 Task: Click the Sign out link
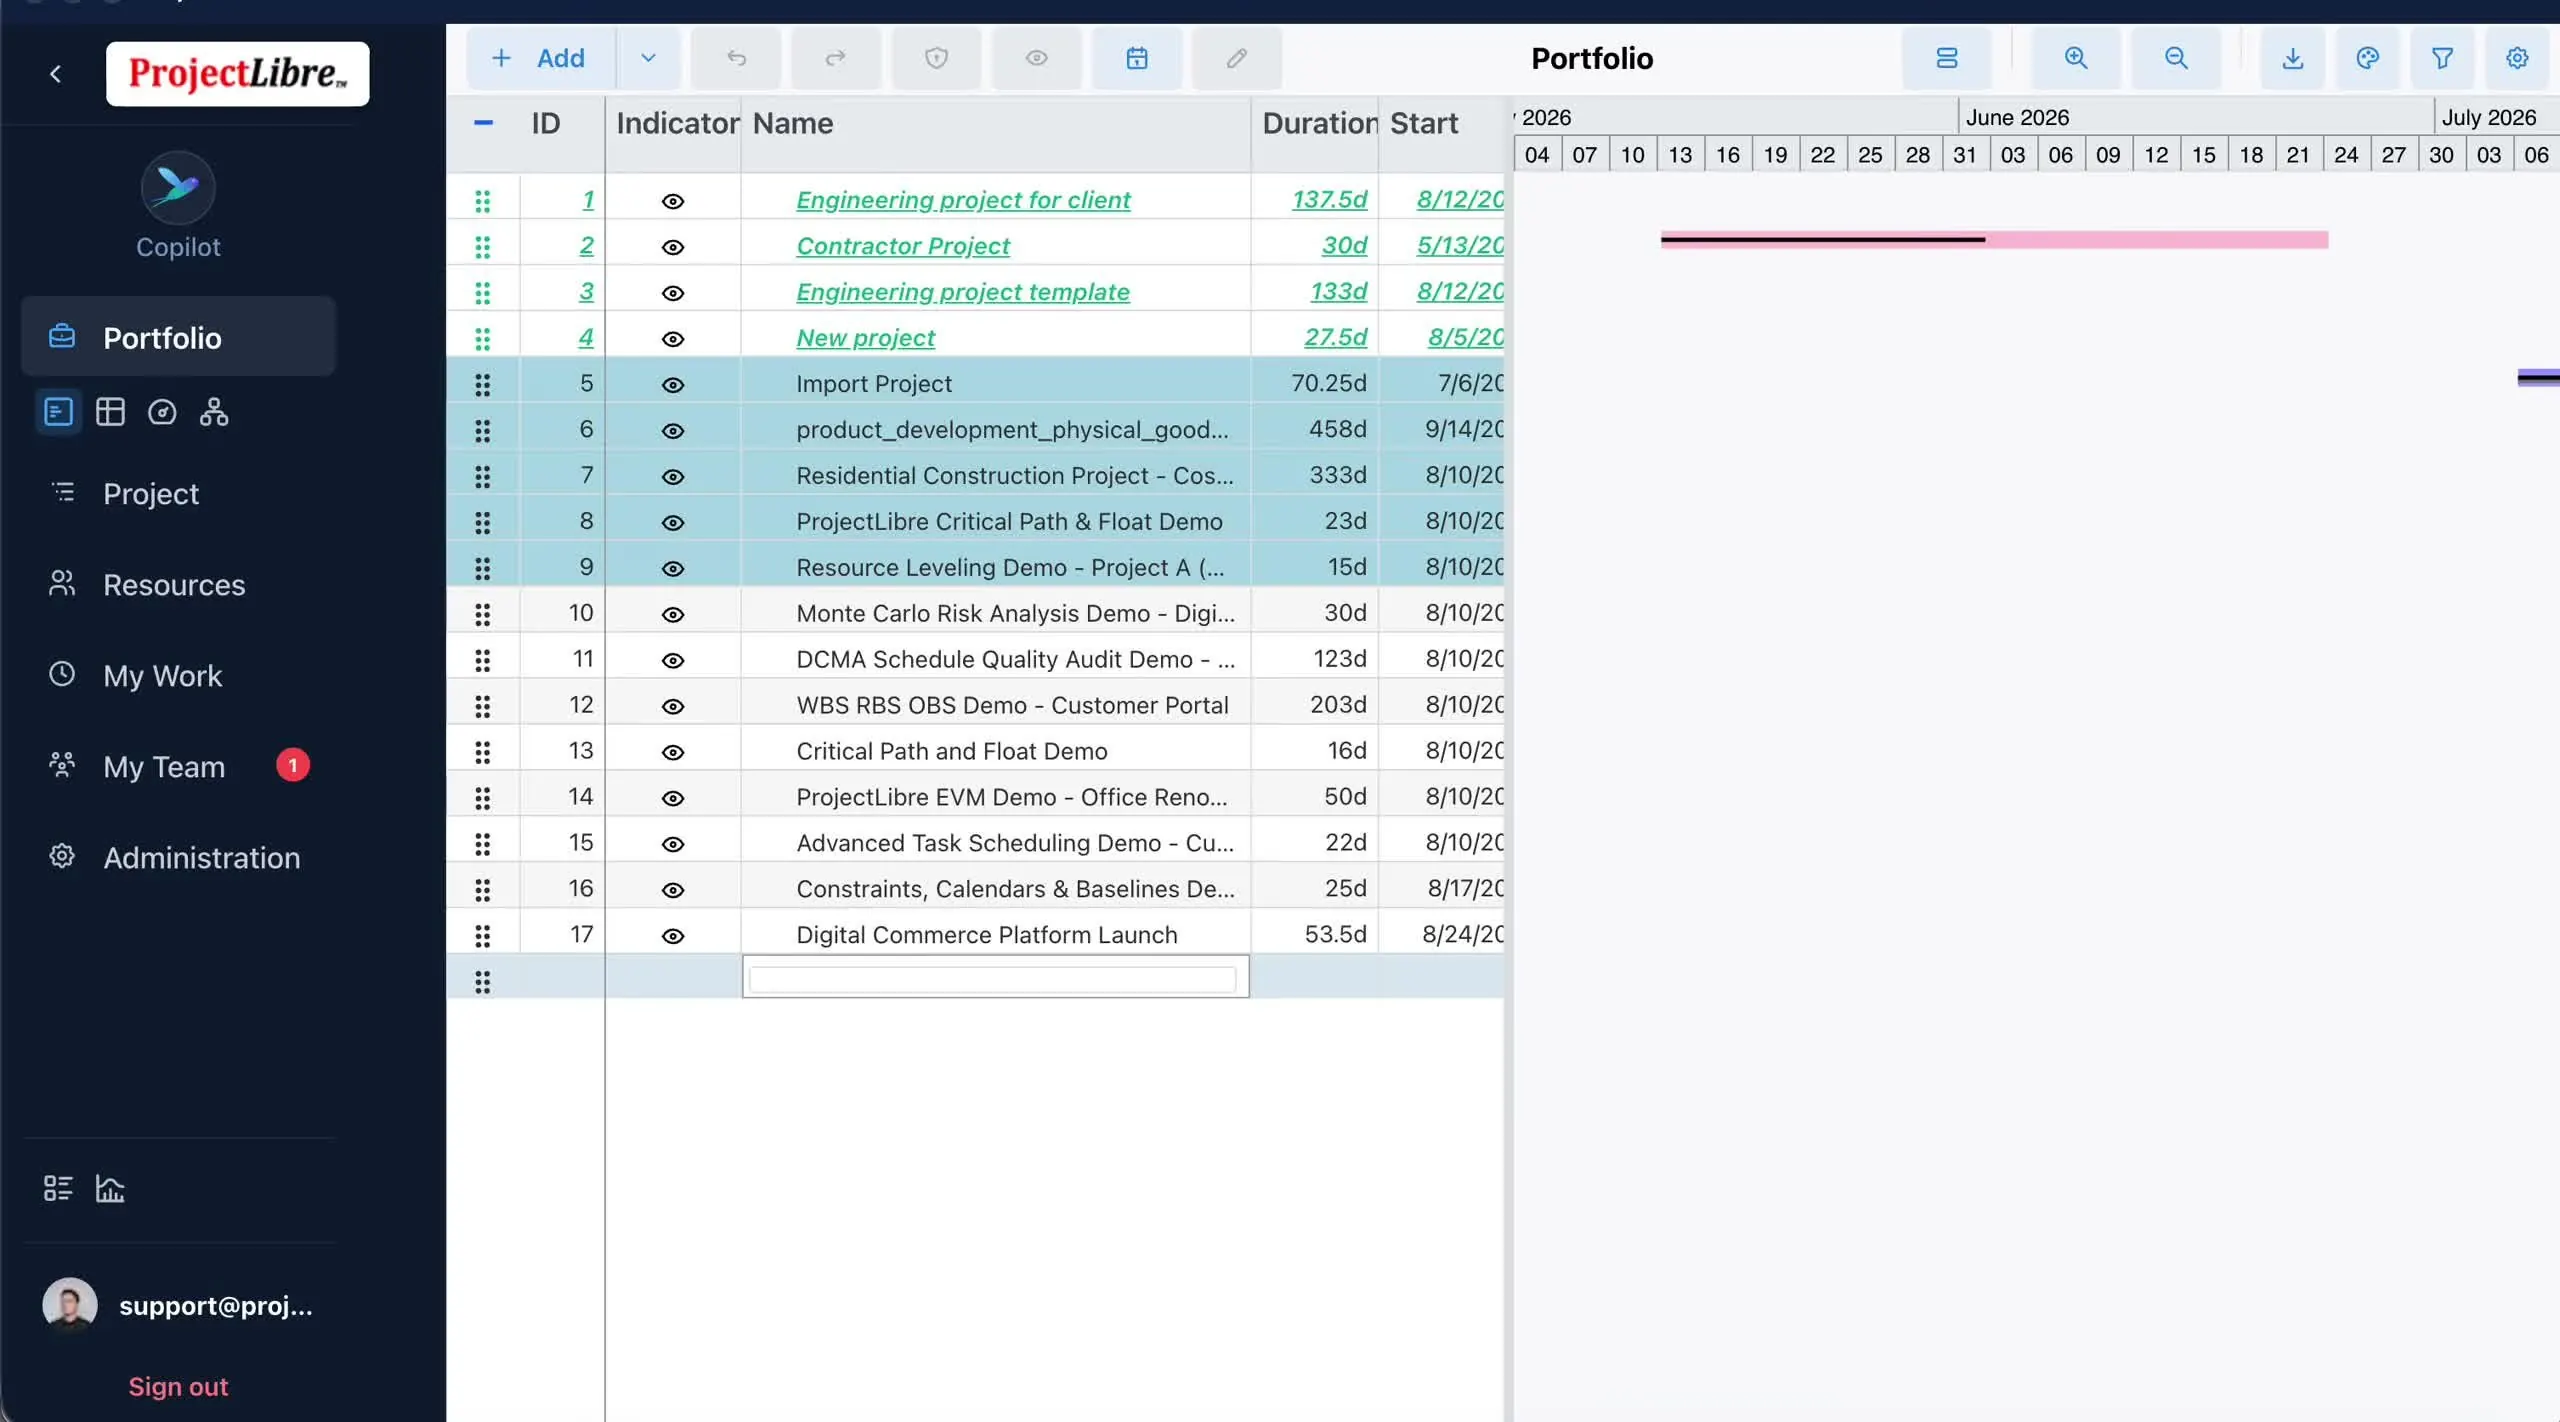(178, 1386)
